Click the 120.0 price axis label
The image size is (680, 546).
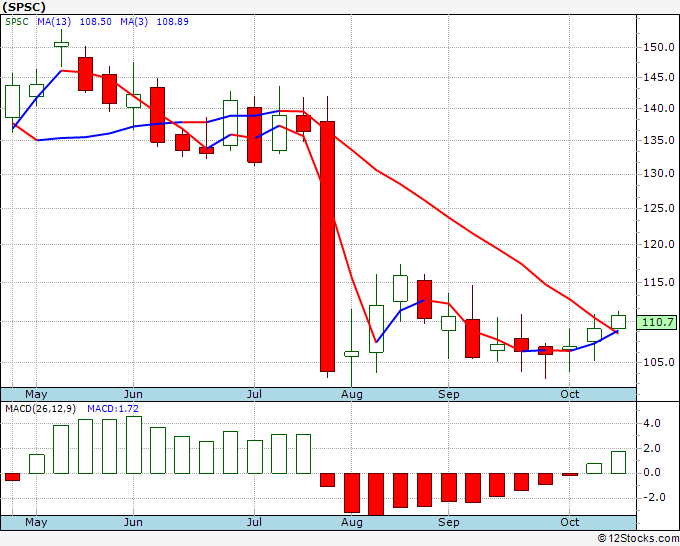pyautogui.click(x=659, y=244)
